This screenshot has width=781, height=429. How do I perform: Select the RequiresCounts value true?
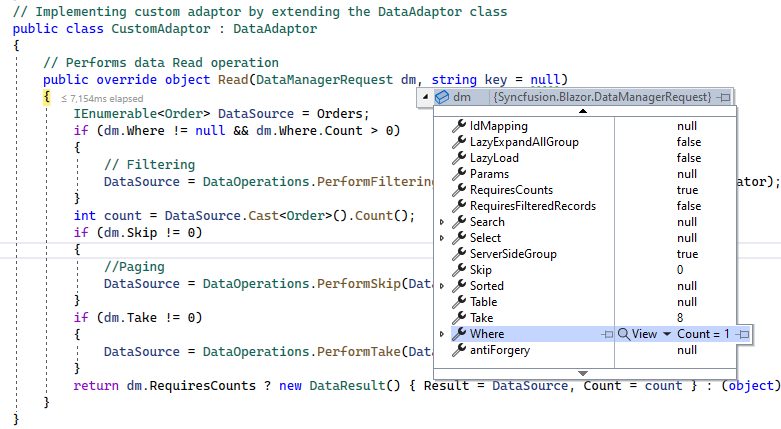click(x=687, y=190)
